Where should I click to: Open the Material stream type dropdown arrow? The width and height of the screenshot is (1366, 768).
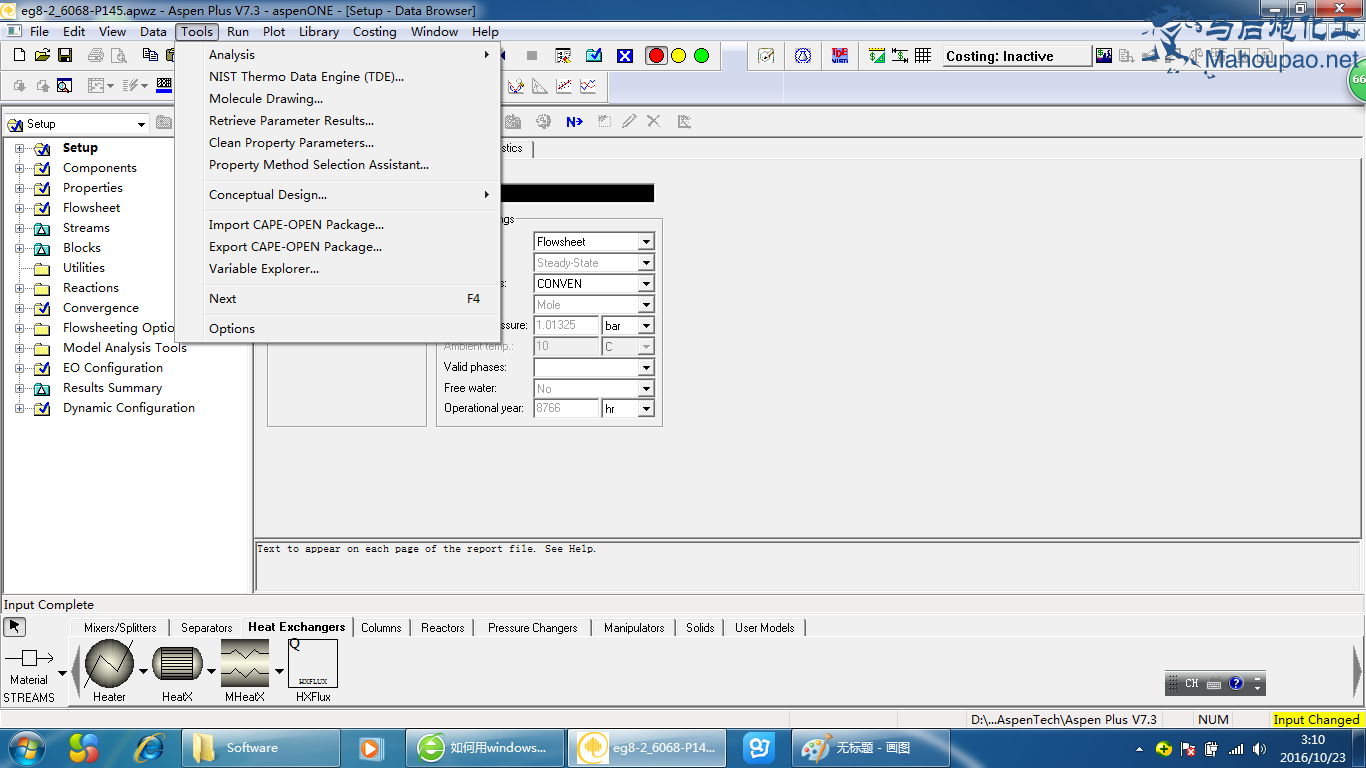click(x=62, y=673)
